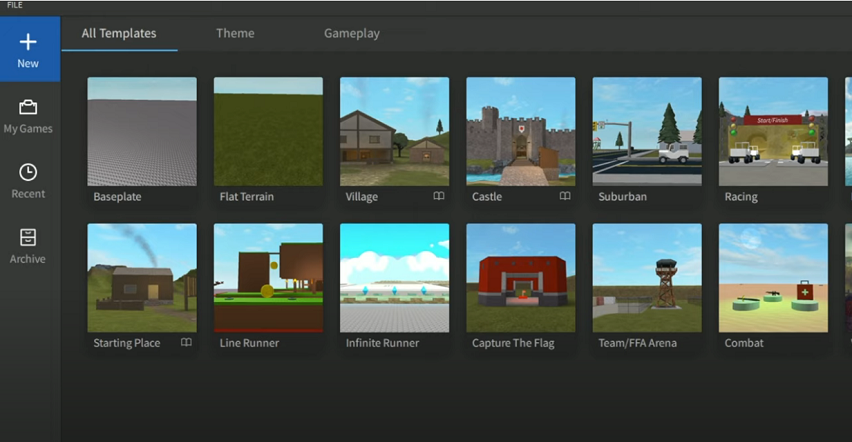Pick the Team/FFA Arena template thumbnail
Viewport: 852px width, 442px height.
(x=647, y=278)
